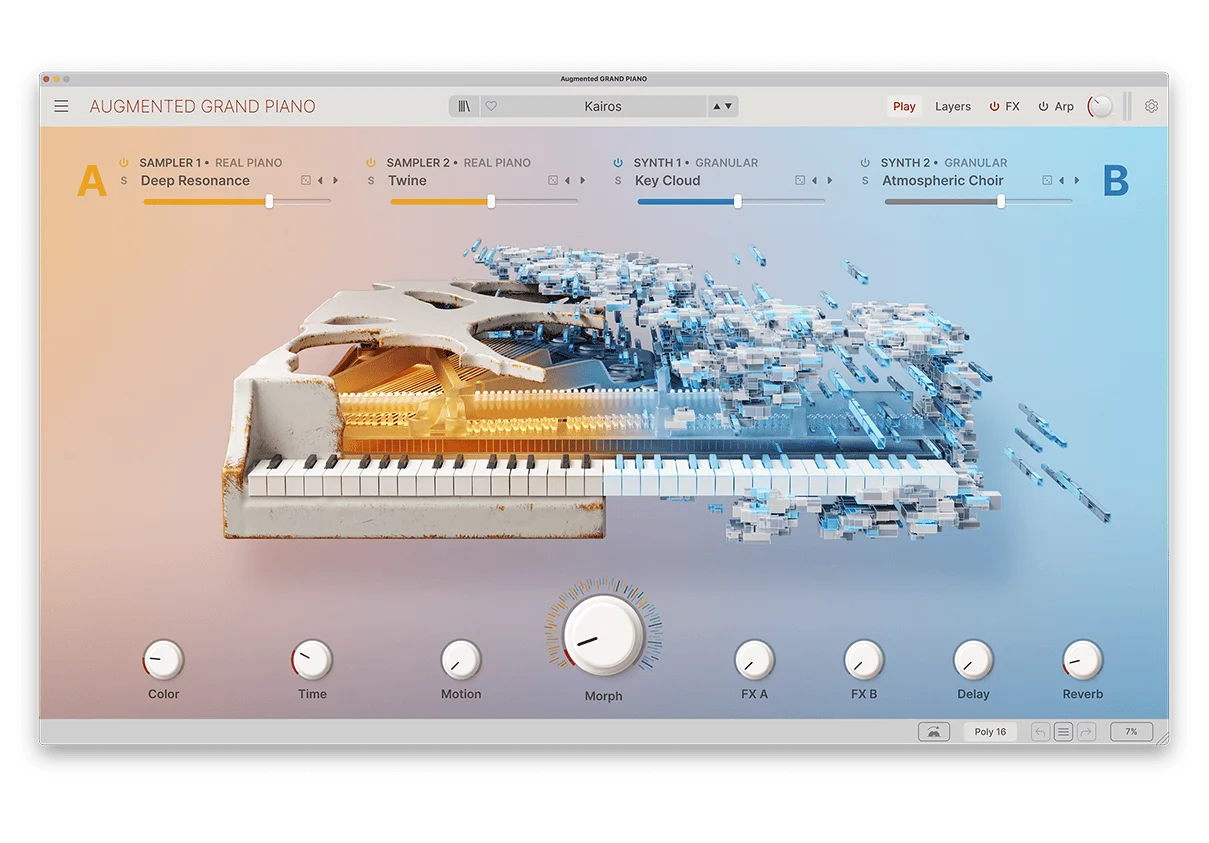
Task: Adjust the Twine layer volume slider
Action: [493, 200]
